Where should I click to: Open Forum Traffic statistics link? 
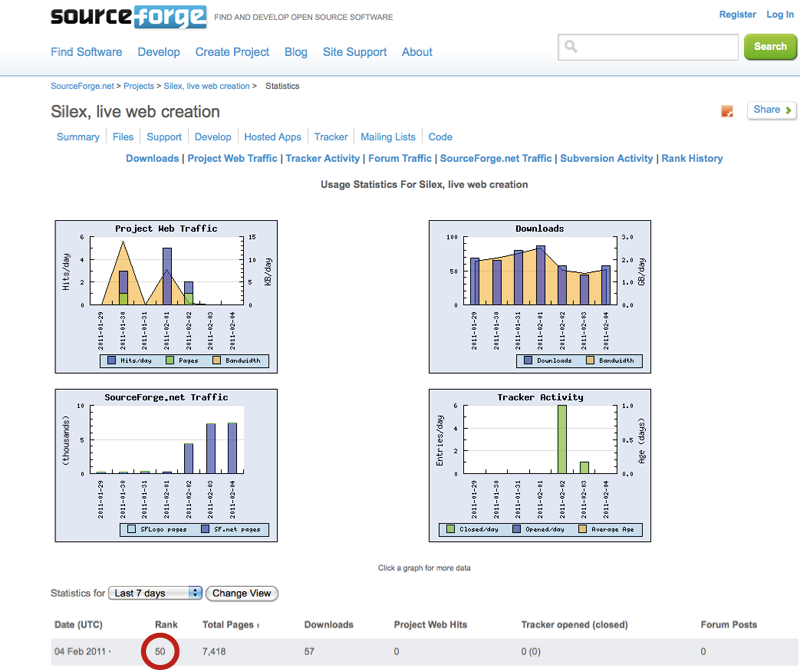coord(400,158)
